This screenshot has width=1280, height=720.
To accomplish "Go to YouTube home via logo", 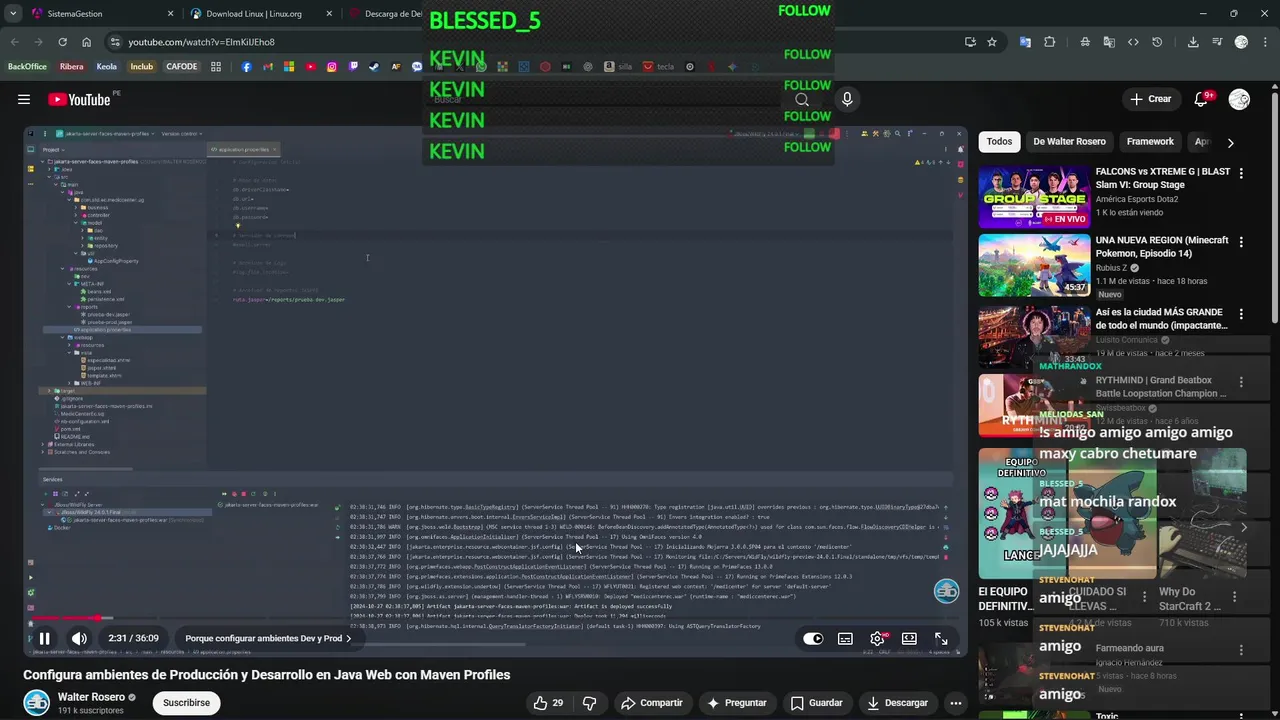I will 79,99.
